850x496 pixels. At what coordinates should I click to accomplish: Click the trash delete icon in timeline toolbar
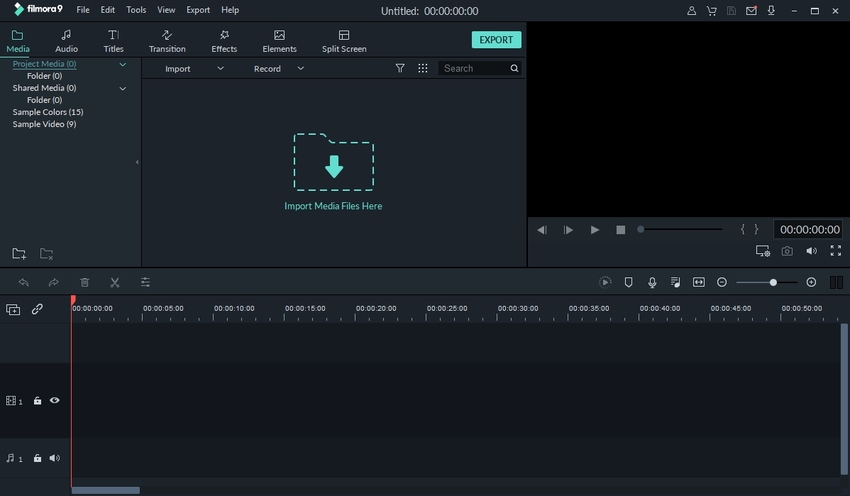[x=85, y=283]
